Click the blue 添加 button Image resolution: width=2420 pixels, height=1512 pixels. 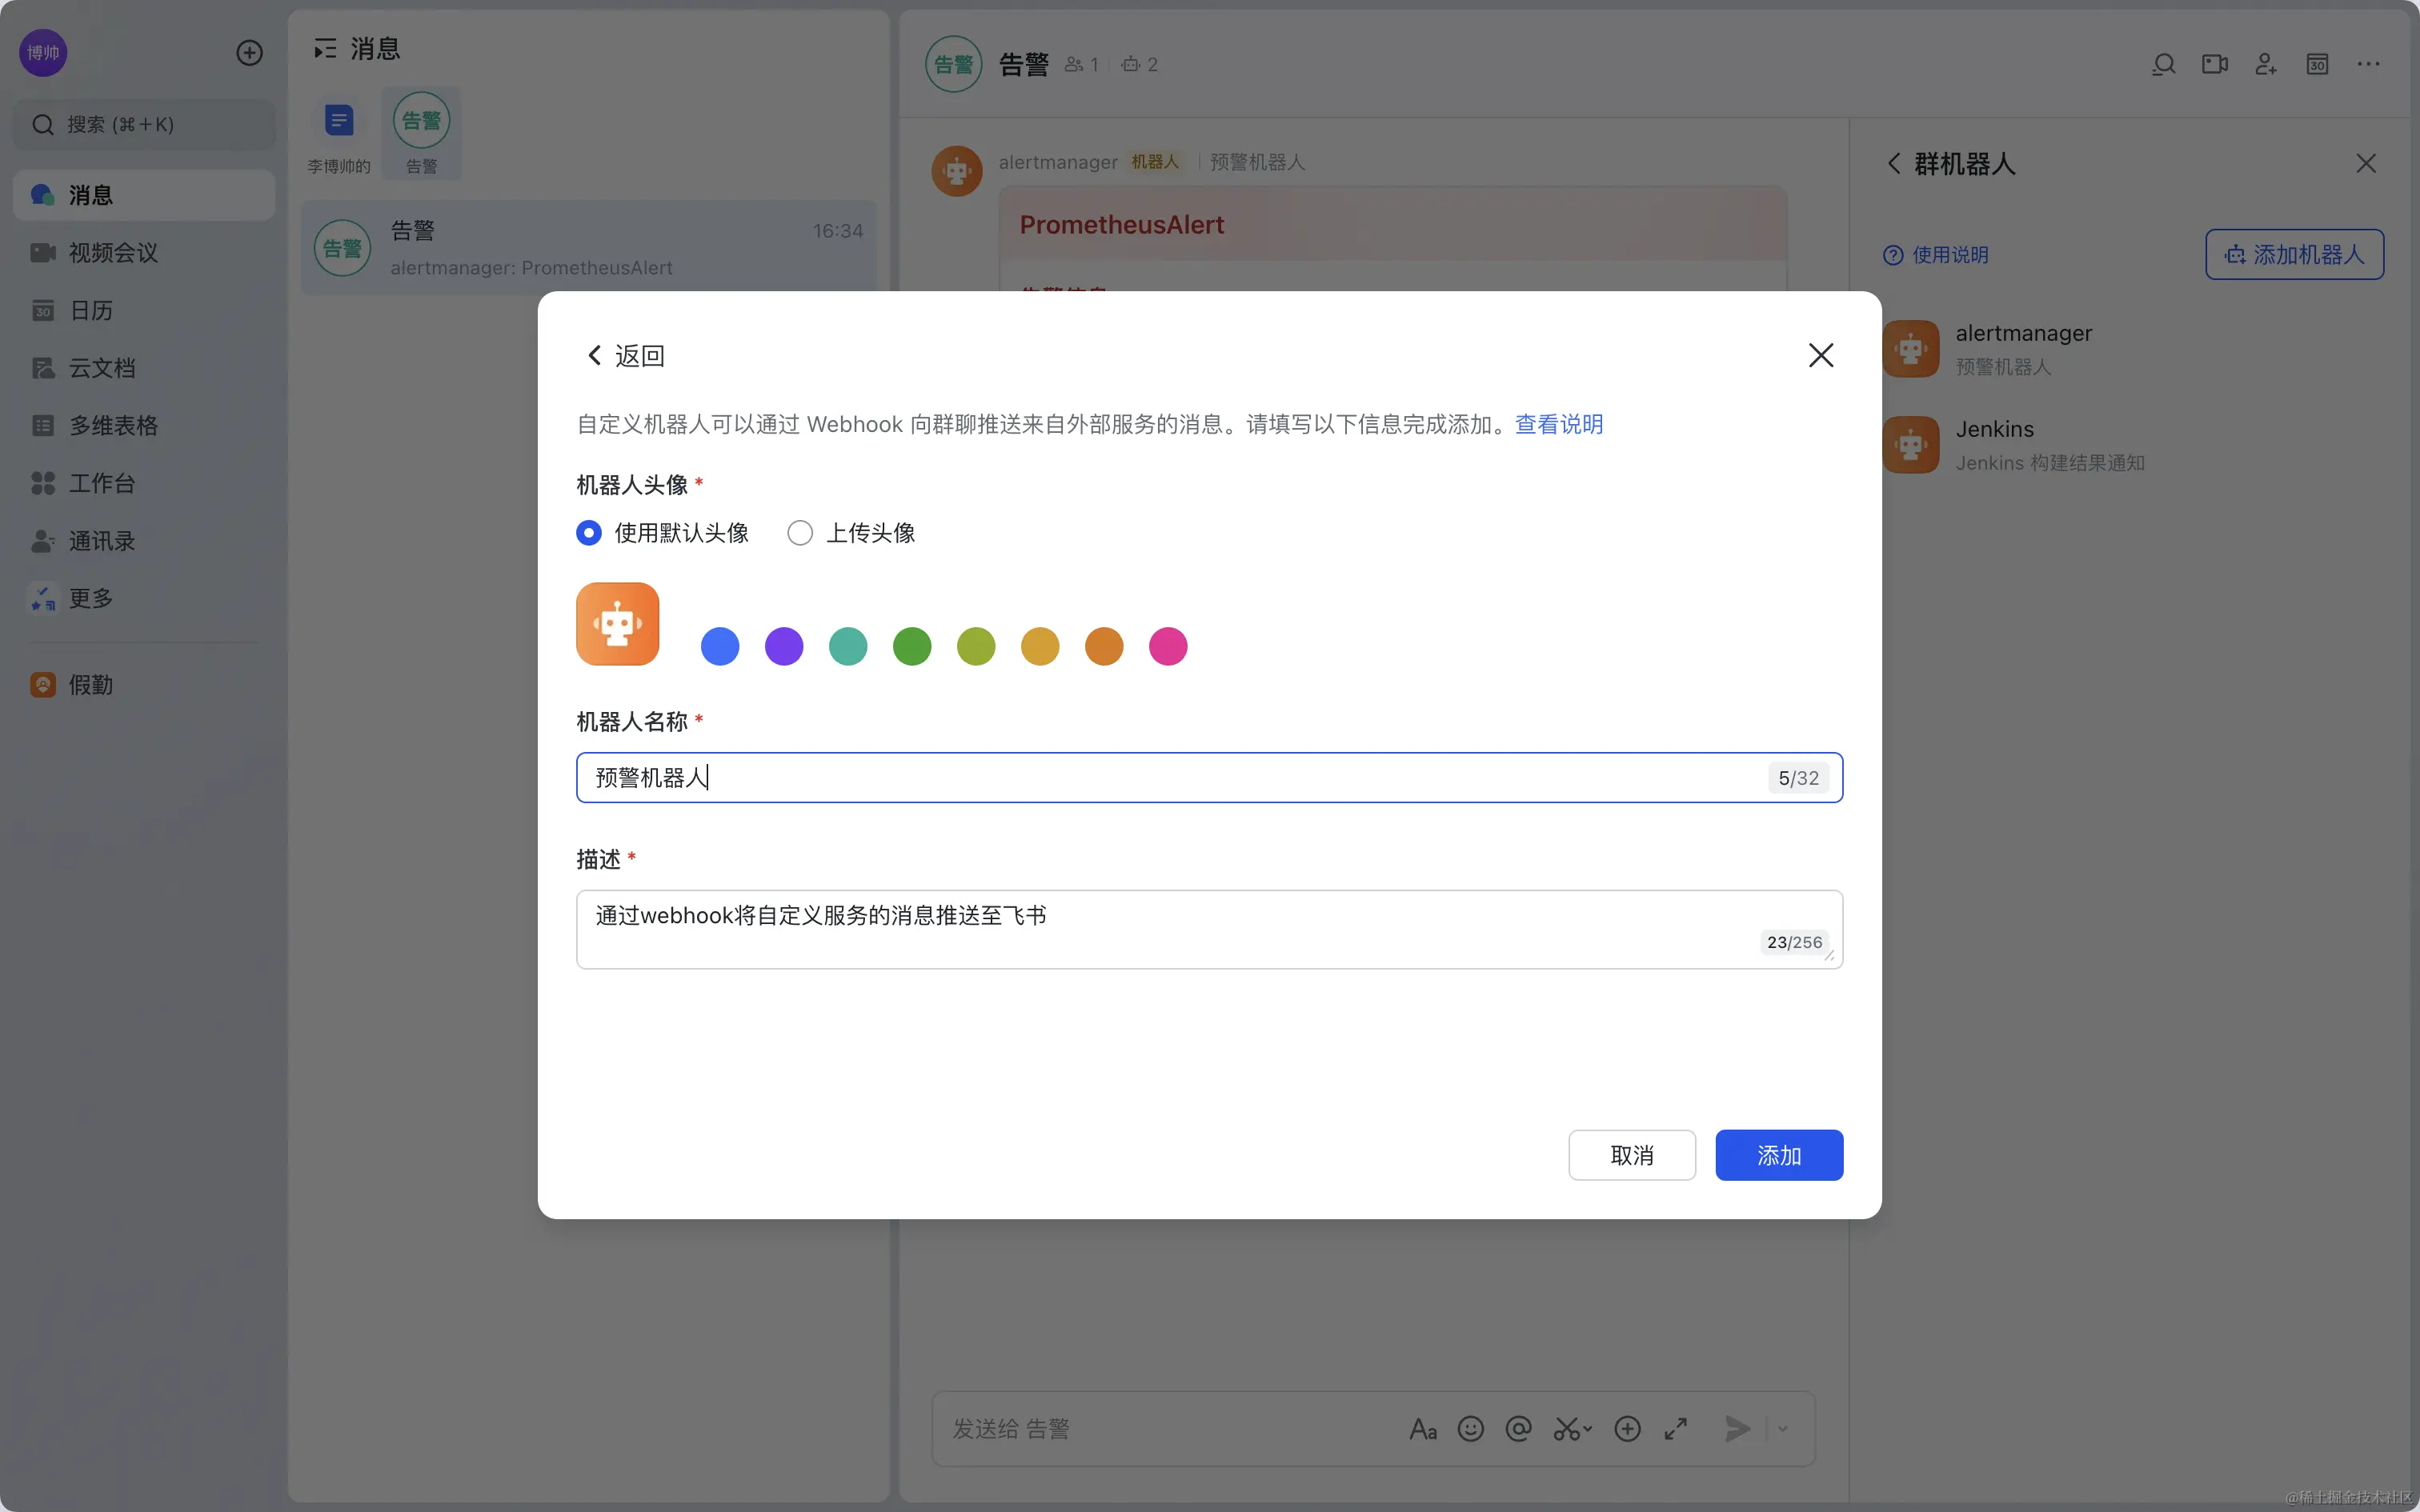click(x=1778, y=1155)
